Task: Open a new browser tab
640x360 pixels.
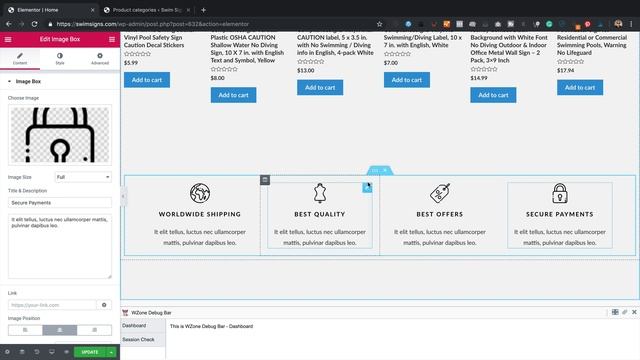Action: pos(203,10)
